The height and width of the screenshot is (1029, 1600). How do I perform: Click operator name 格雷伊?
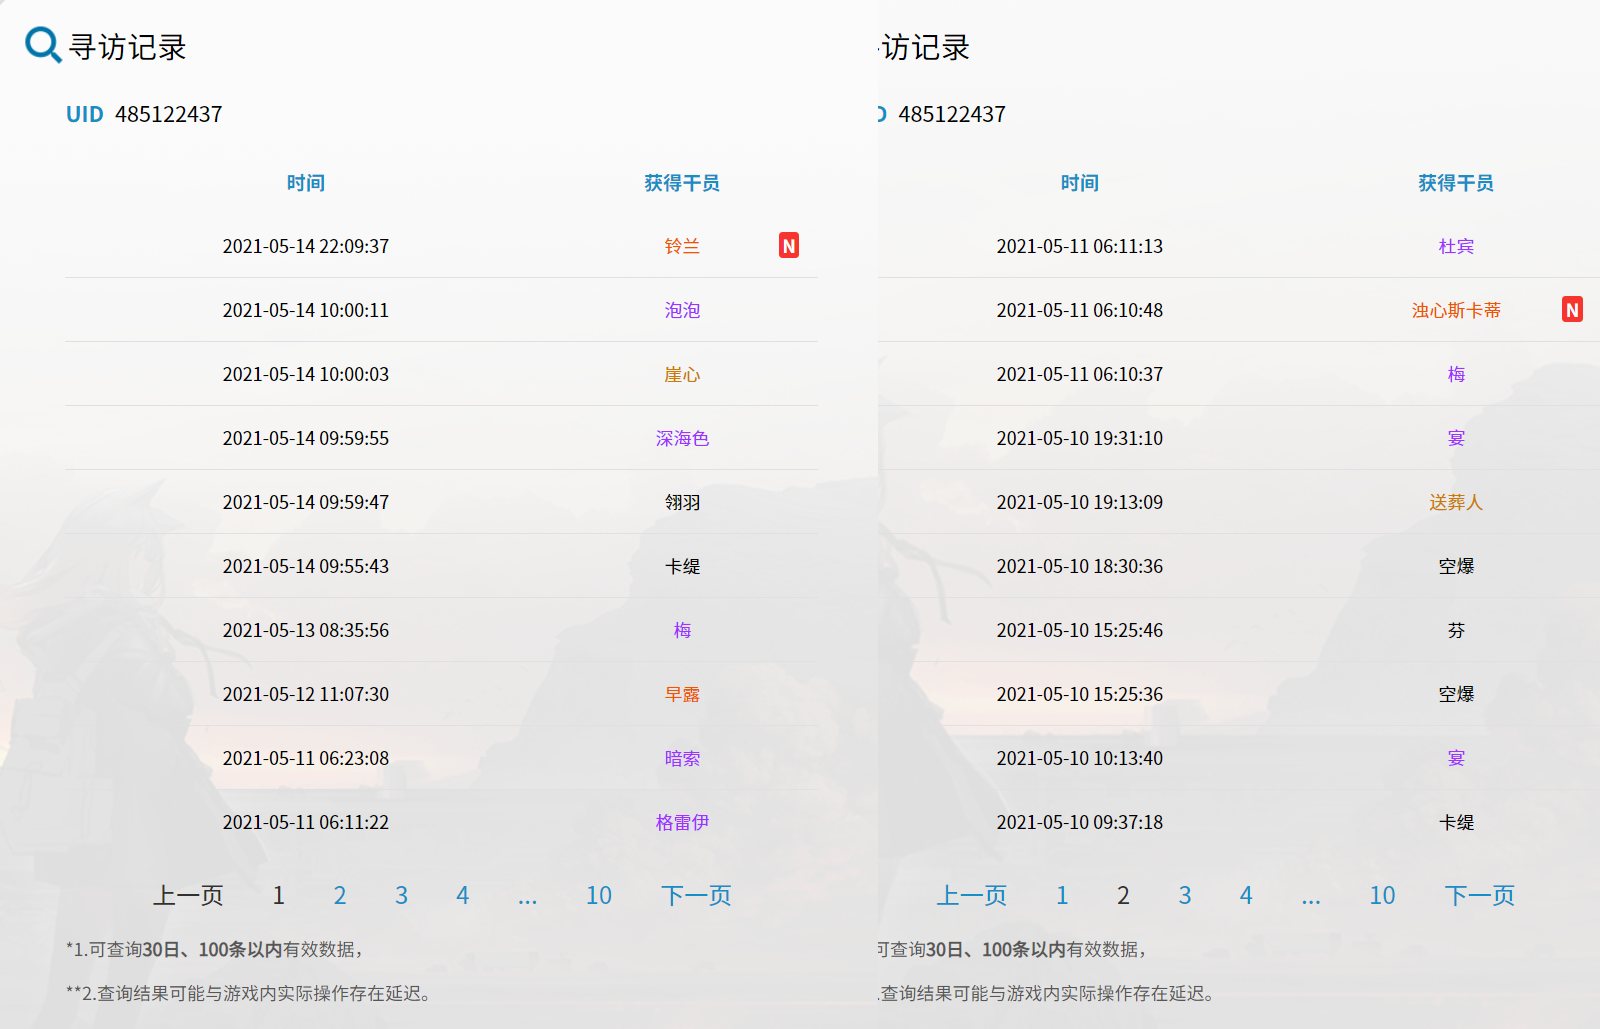682,822
